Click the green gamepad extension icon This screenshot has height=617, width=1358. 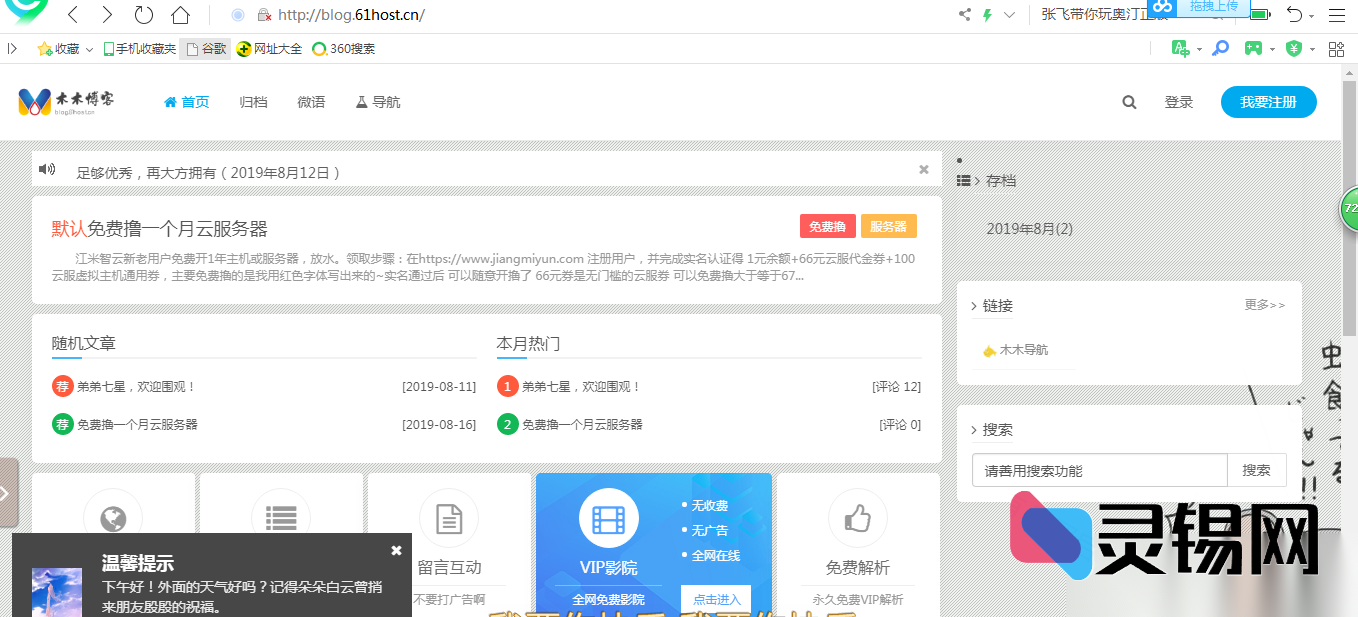point(1253,47)
